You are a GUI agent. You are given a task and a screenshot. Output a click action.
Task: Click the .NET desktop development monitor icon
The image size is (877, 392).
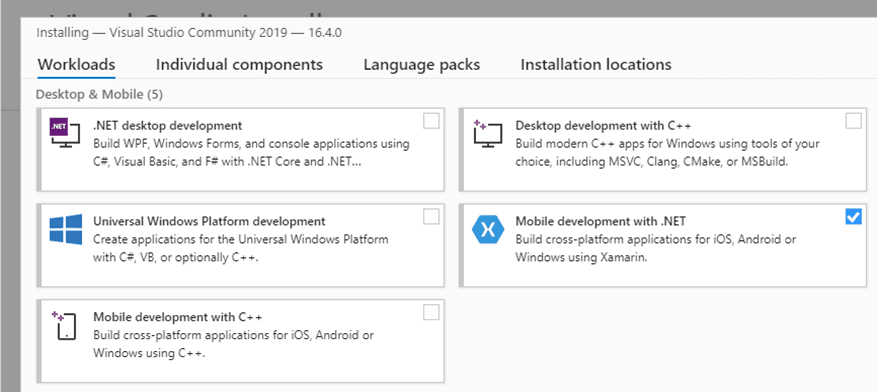coord(65,134)
